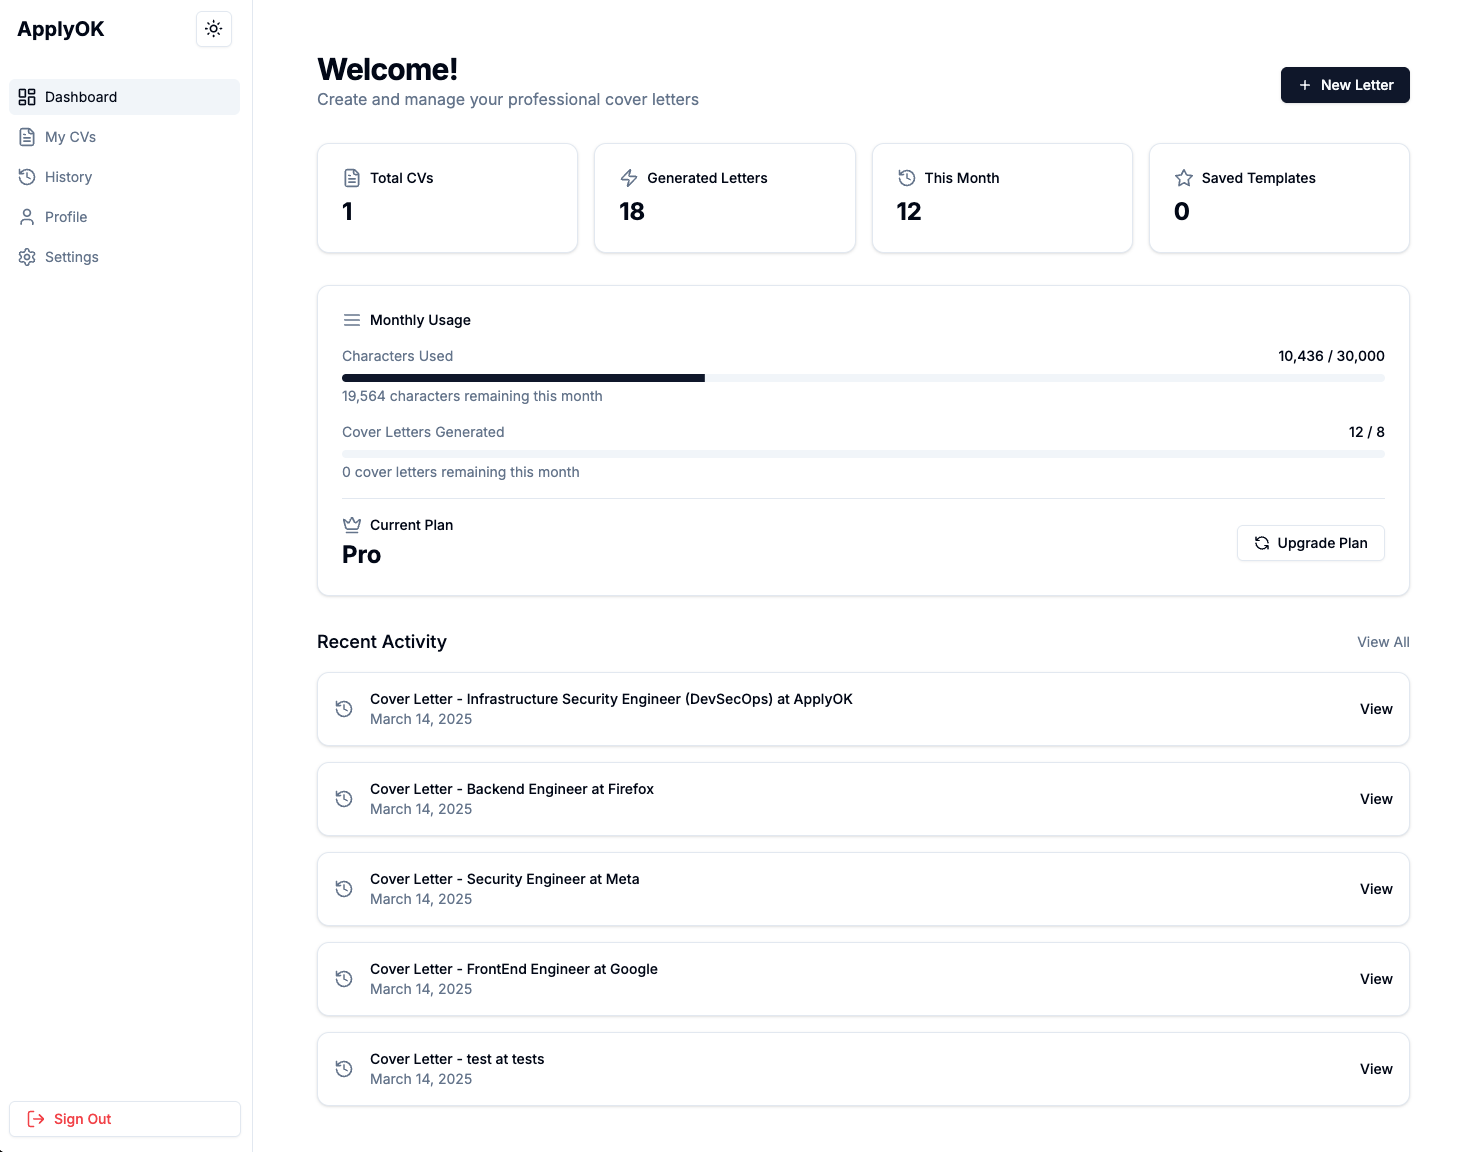Viewport: 1474px width, 1152px height.
Task: Click the My CVs document icon
Action: point(27,137)
